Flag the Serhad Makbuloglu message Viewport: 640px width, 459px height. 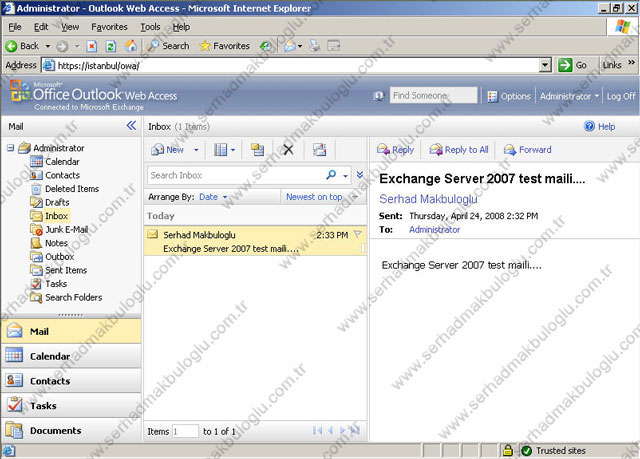click(358, 234)
